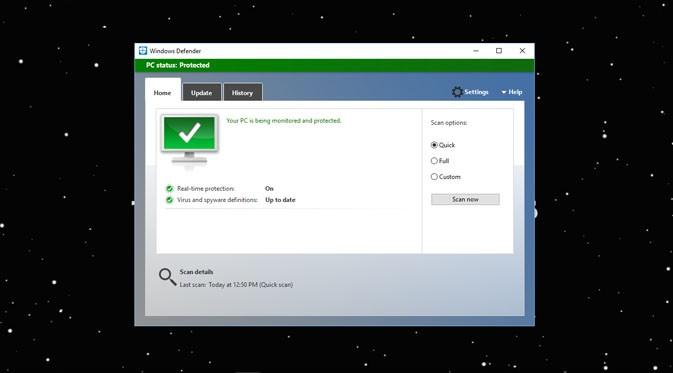This screenshot has height=373, width=673.
Task: Click the Scan options heading
Action: click(x=449, y=123)
